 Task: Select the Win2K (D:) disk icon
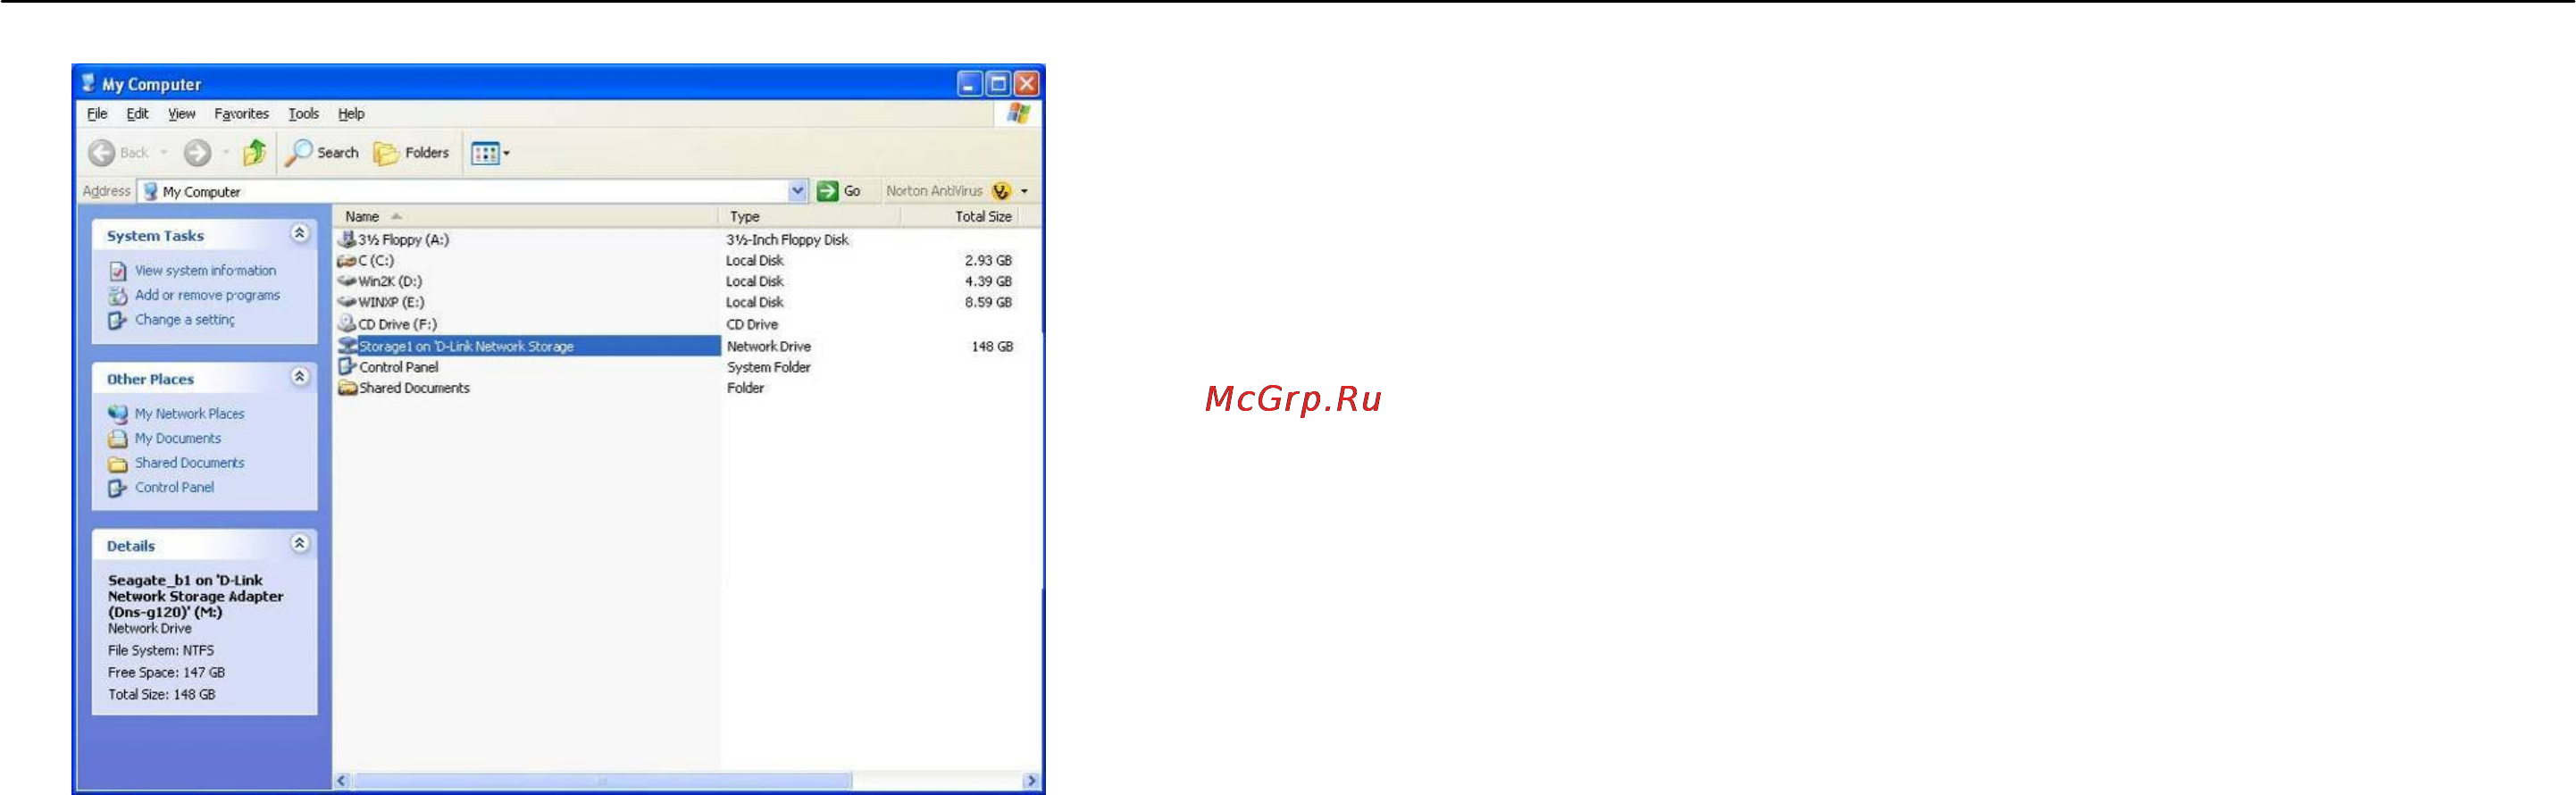point(347,281)
